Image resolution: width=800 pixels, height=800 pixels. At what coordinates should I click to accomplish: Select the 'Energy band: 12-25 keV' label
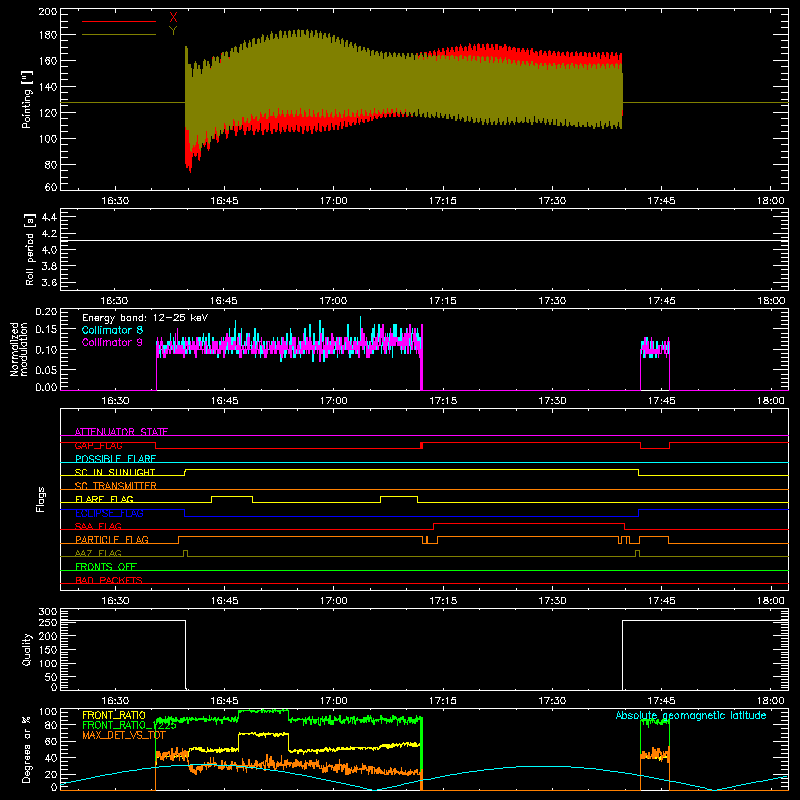(x=145, y=318)
